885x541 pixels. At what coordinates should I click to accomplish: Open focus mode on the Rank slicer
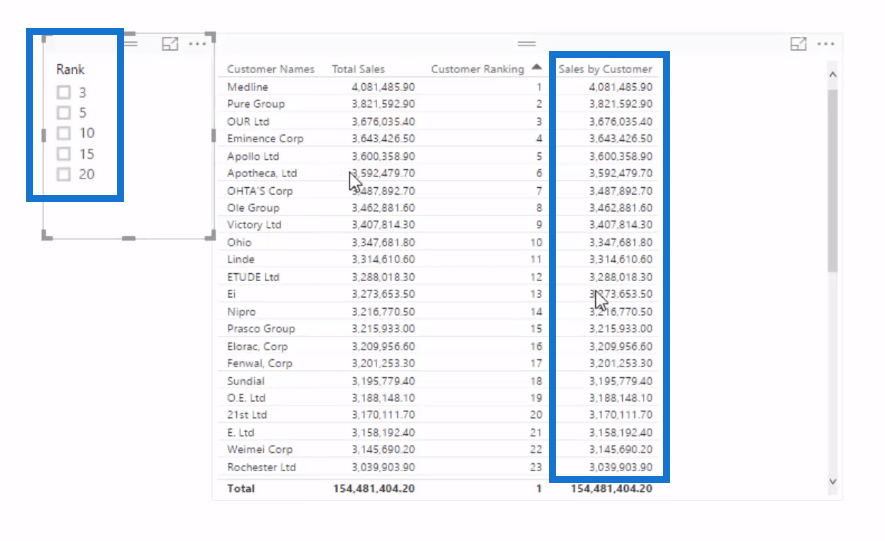coord(170,44)
